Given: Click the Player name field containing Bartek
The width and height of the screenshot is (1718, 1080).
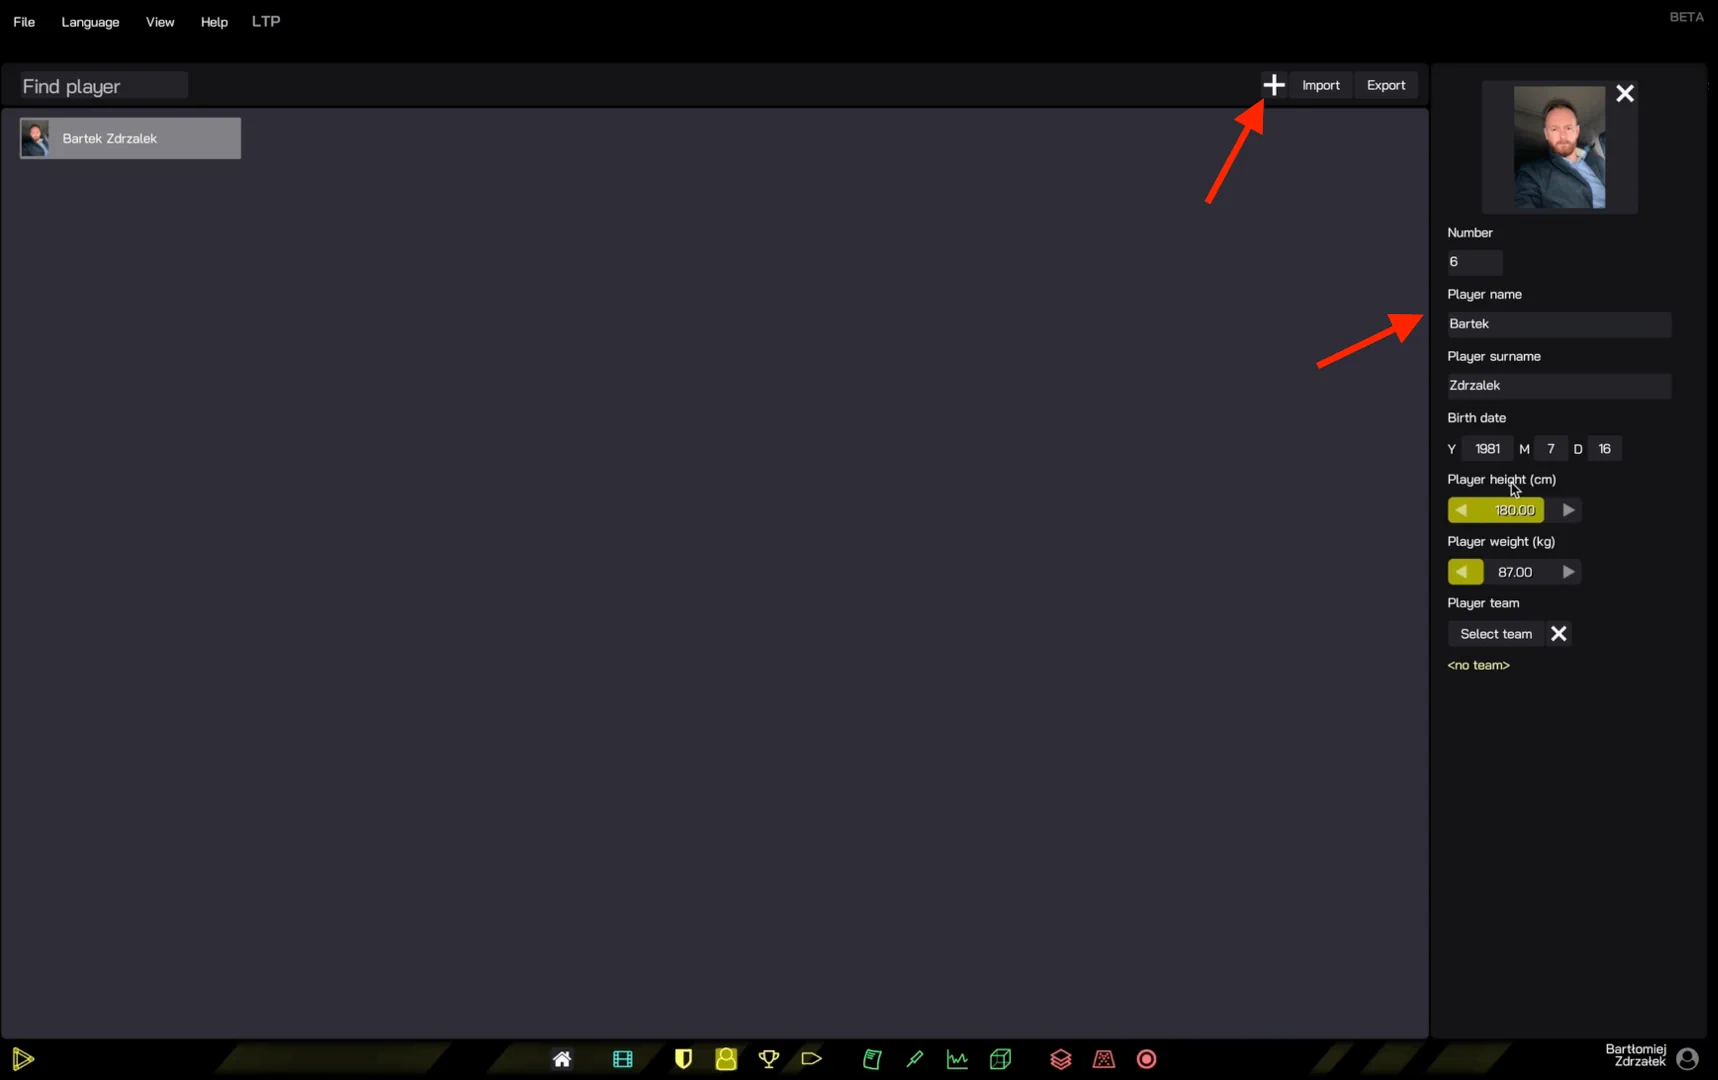Looking at the screenshot, I should click(x=1557, y=324).
